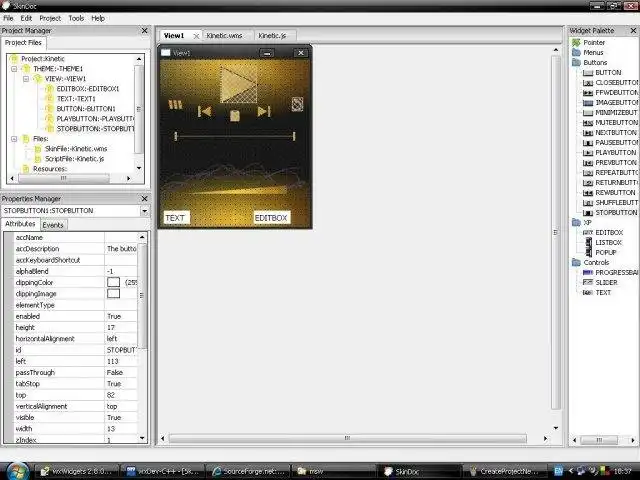Open the File menu
The height and width of the screenshot is (480, 640).
click(8, 18)
